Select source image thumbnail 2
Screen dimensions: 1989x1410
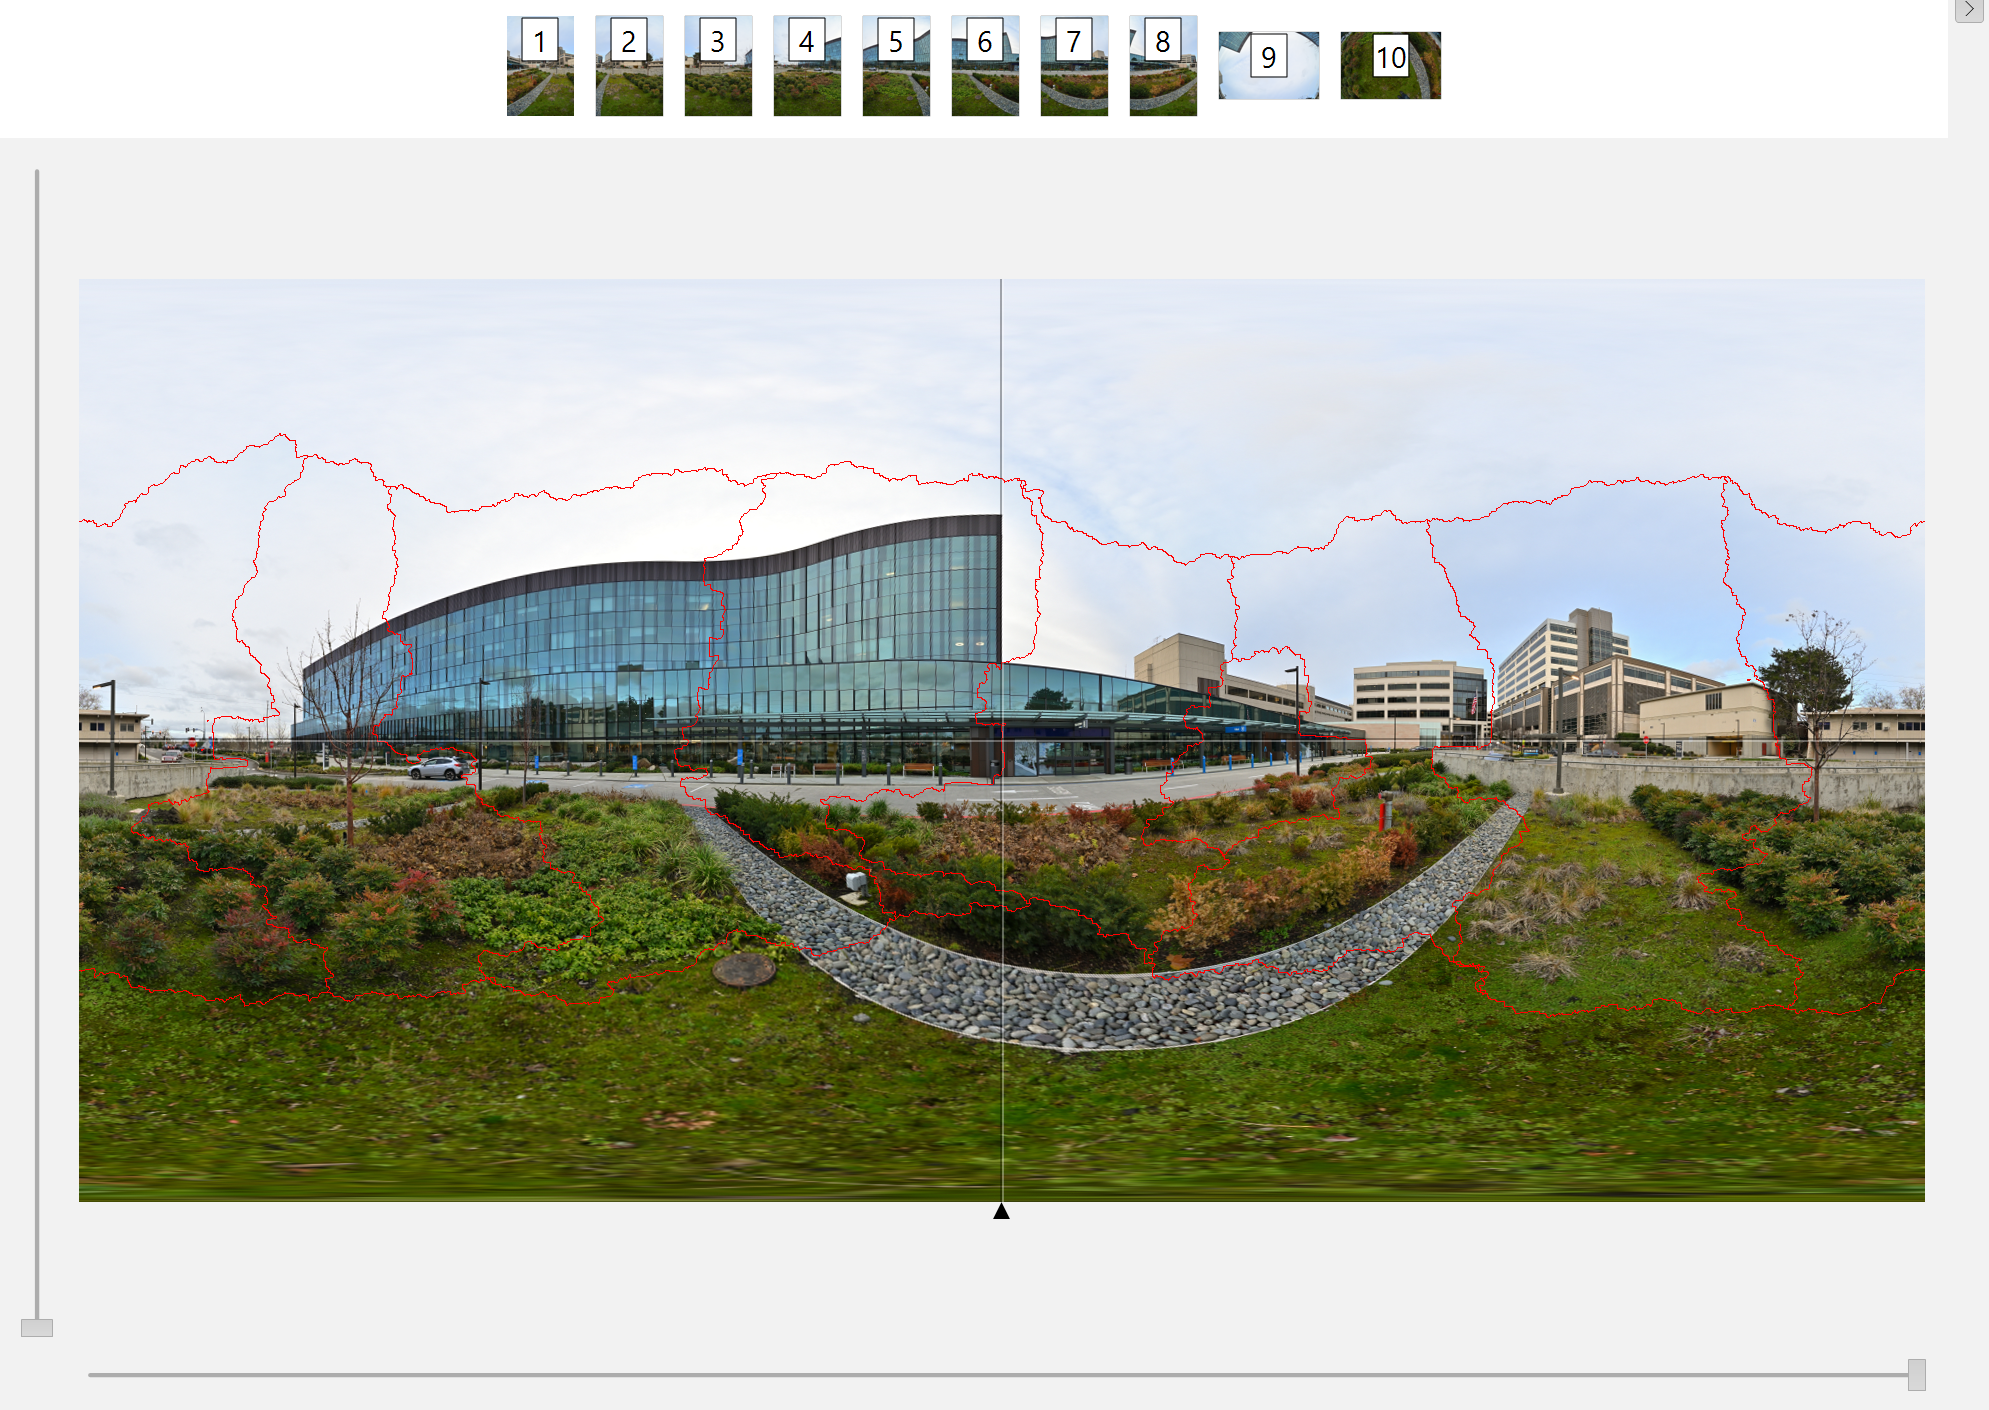tap(629, 65)
